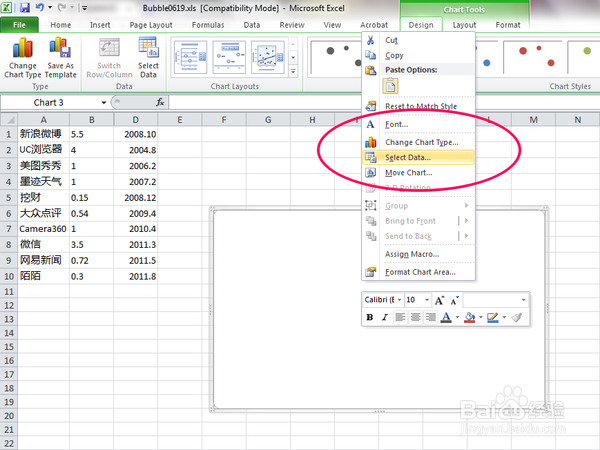Viewport: 600px width, 450px height.
Task: Open the Name Box dropdown arrow
Action: click(x=103, y=103)
